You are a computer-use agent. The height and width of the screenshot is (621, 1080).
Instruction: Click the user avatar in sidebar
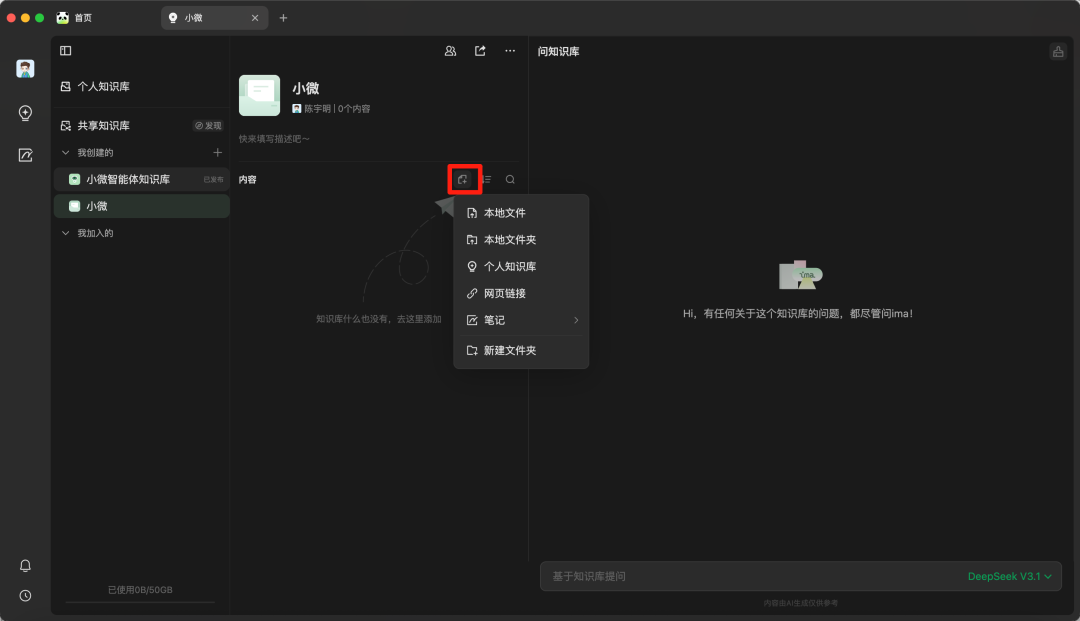click(25, 69)
